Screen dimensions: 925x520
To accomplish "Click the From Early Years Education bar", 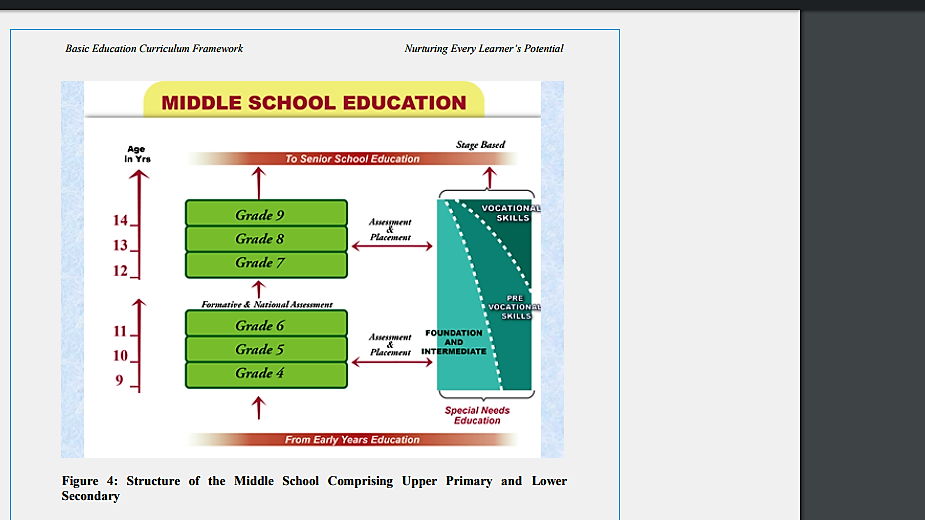I will pyautogui.click(x=352, y=440).
